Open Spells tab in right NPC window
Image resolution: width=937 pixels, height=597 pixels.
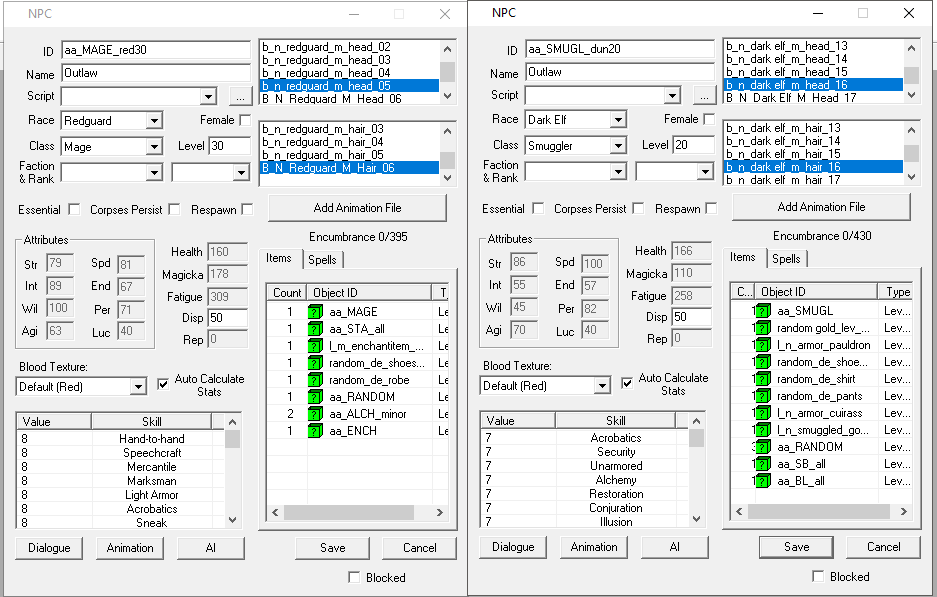click(786, 259)
